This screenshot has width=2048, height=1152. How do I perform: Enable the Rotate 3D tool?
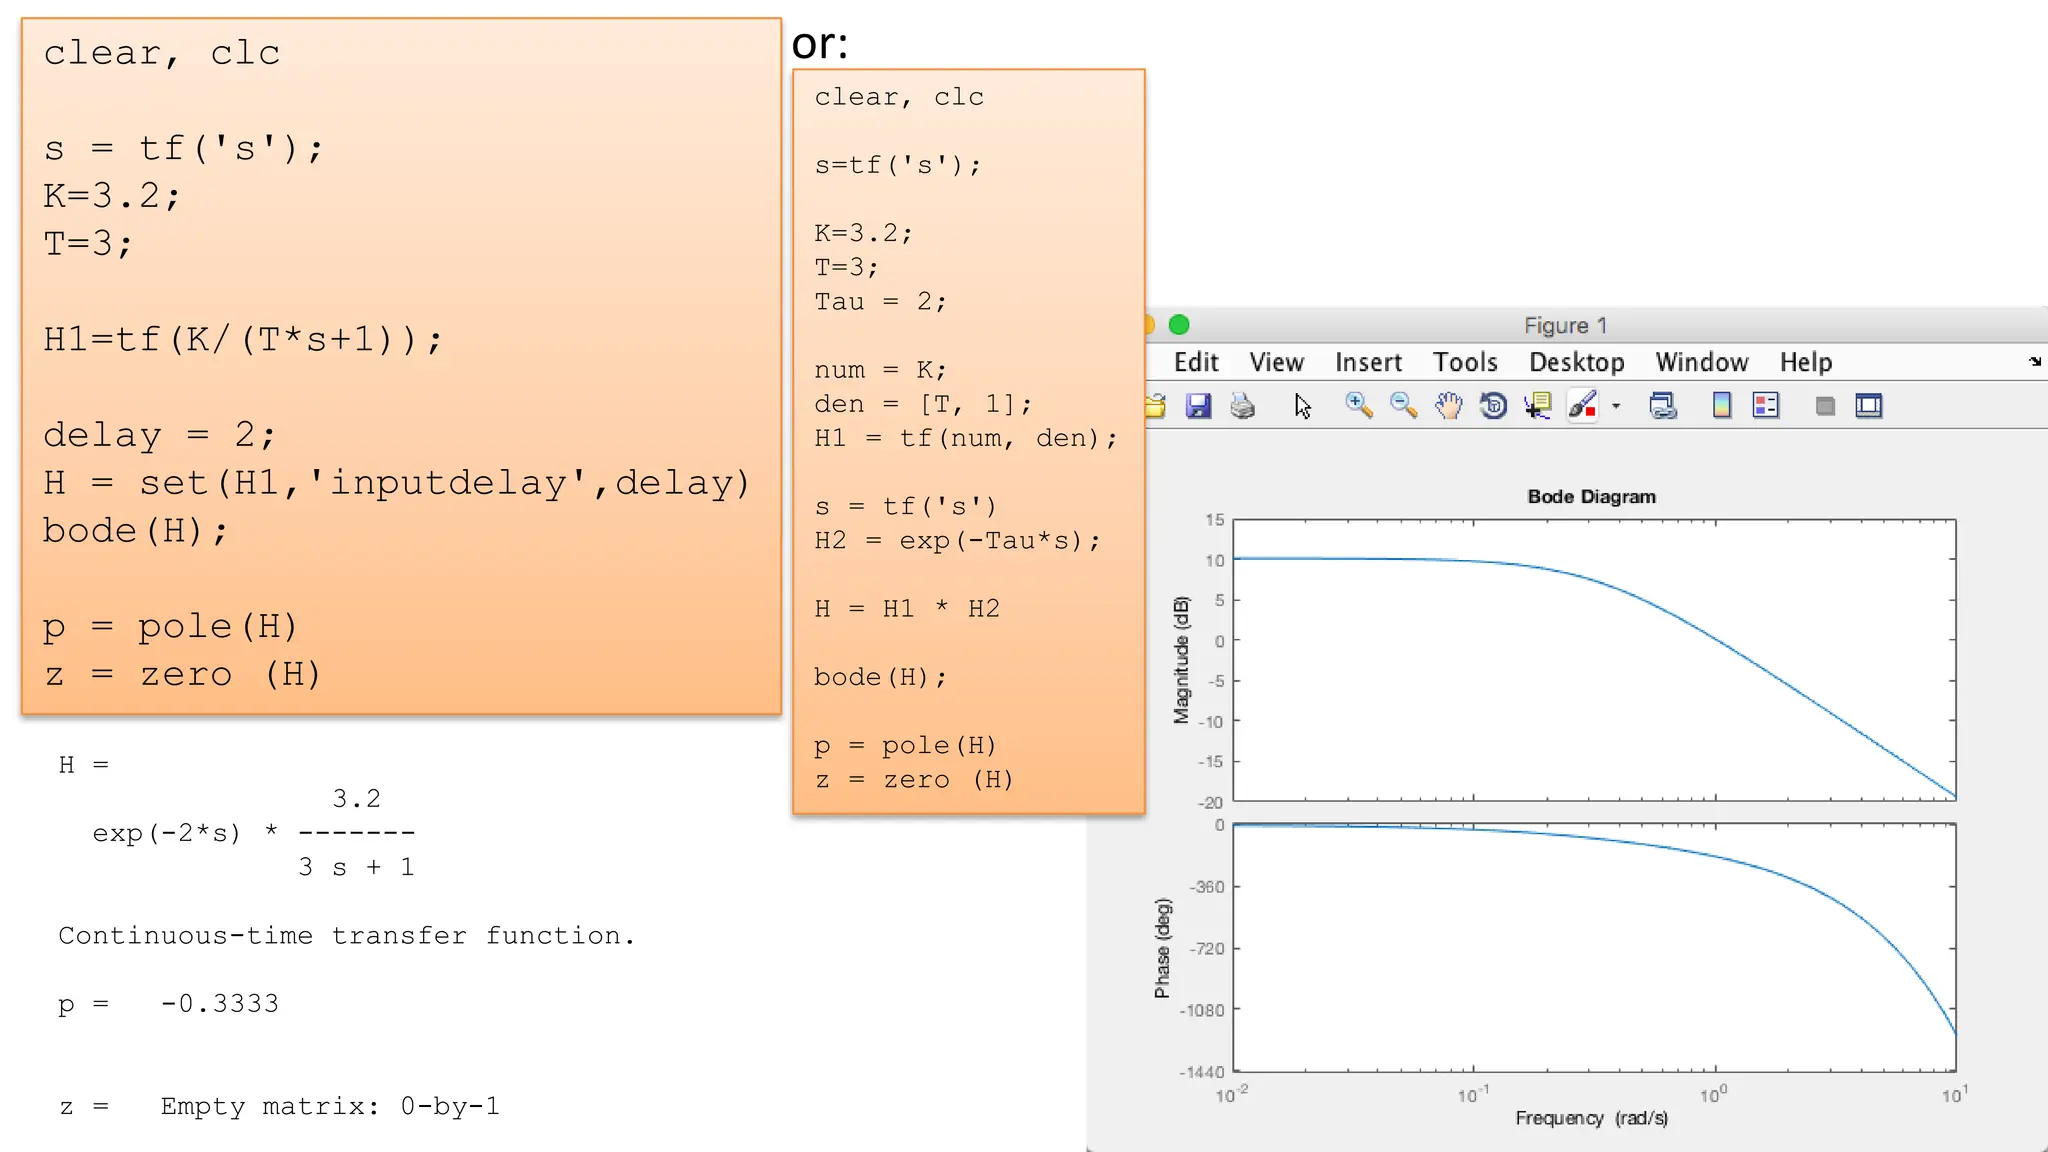click(1493, 406)
